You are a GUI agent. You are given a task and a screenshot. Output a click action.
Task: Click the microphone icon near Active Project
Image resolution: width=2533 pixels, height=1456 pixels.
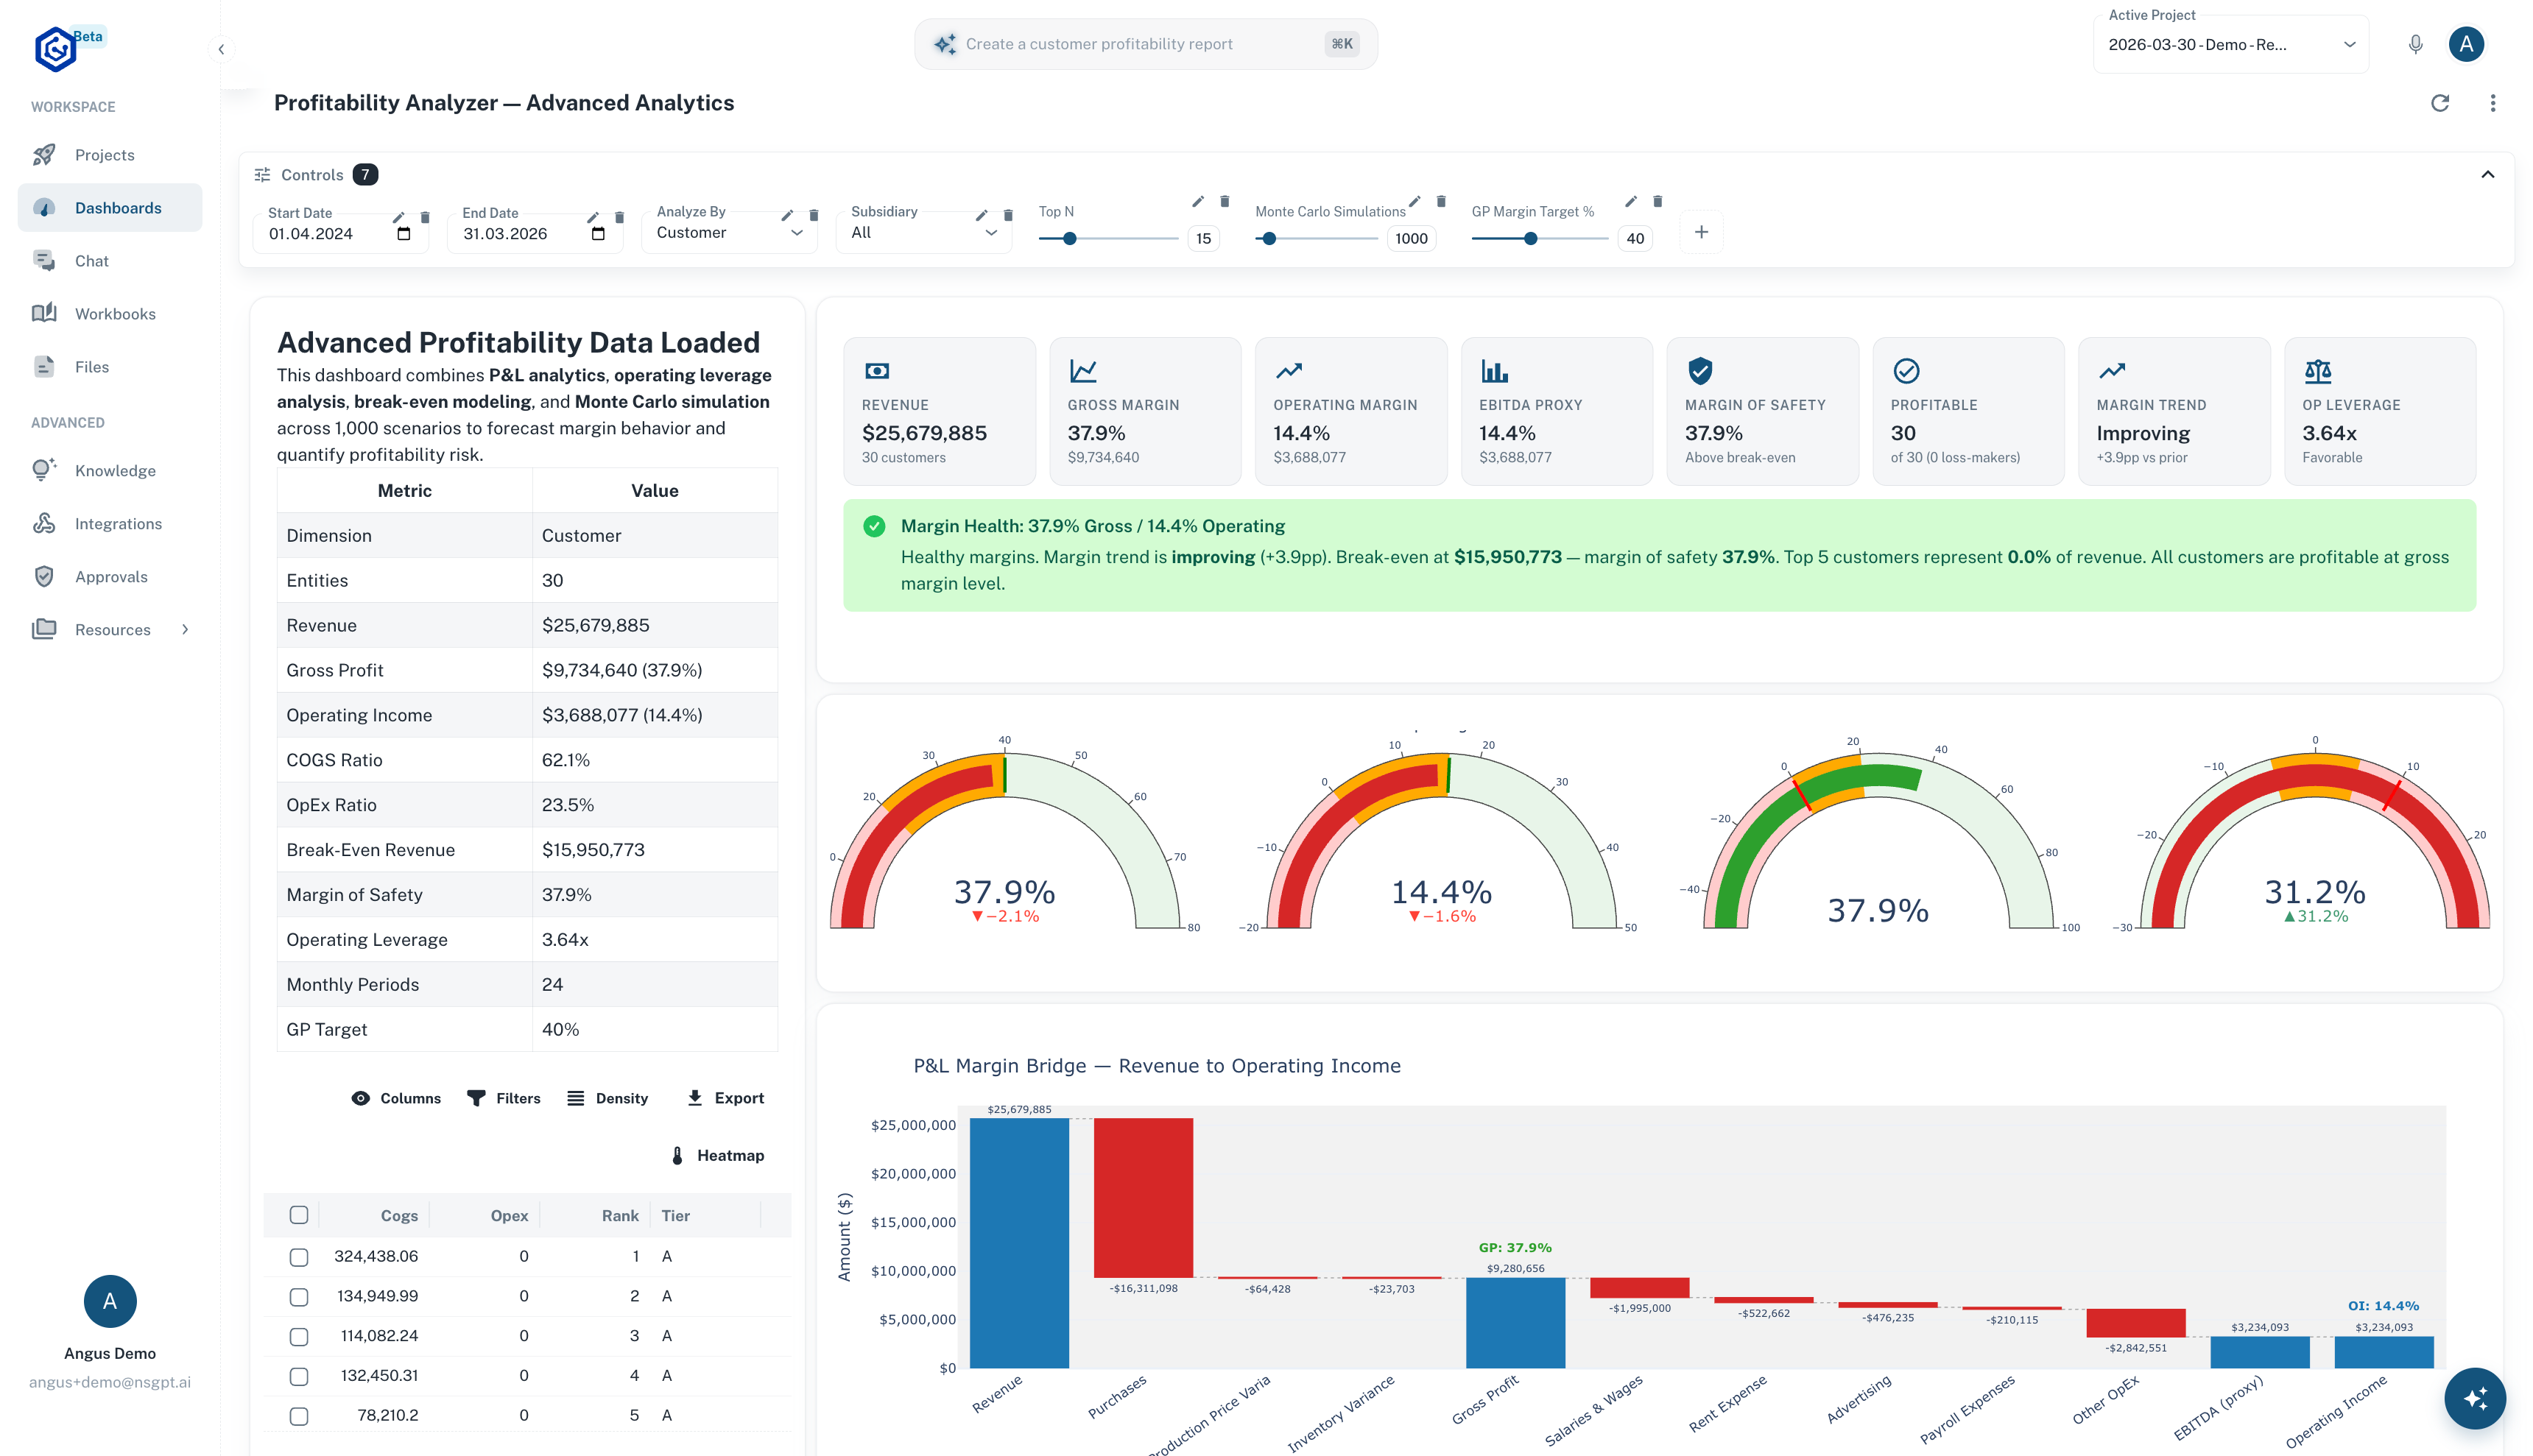click(x=2415, y=43)
